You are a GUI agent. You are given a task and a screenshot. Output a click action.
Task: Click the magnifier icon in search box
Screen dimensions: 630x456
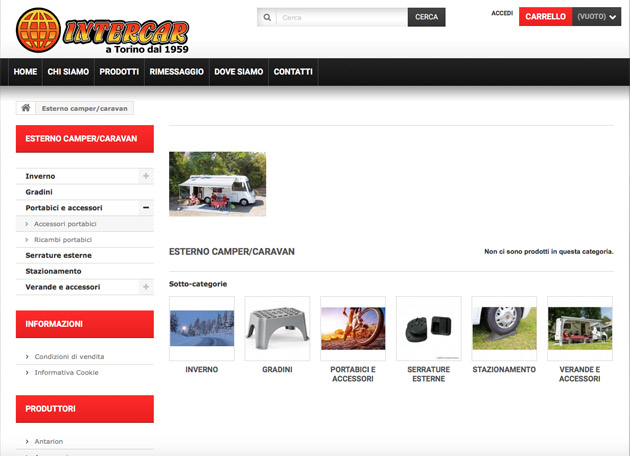tap(267, 17)
